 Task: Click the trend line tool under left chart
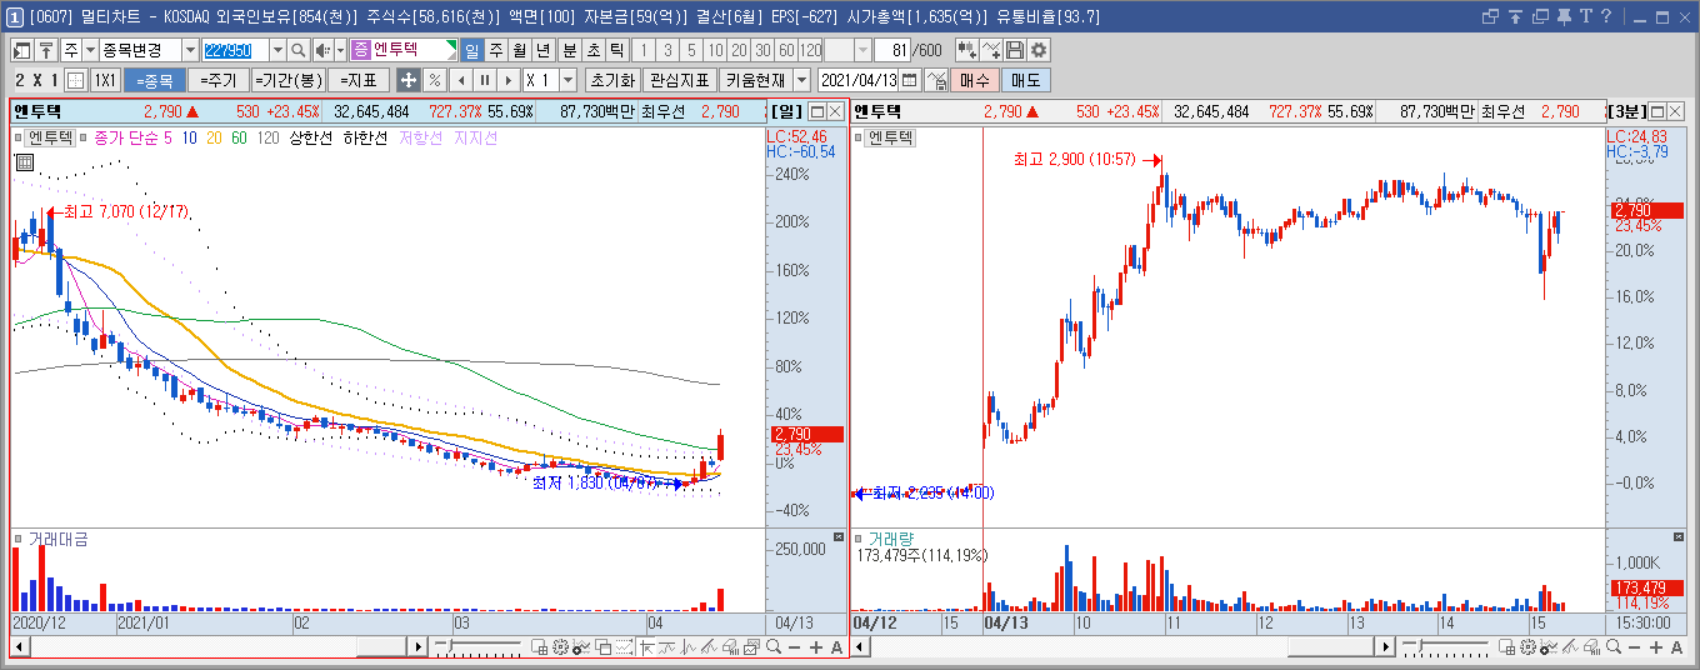coord(709,647)
